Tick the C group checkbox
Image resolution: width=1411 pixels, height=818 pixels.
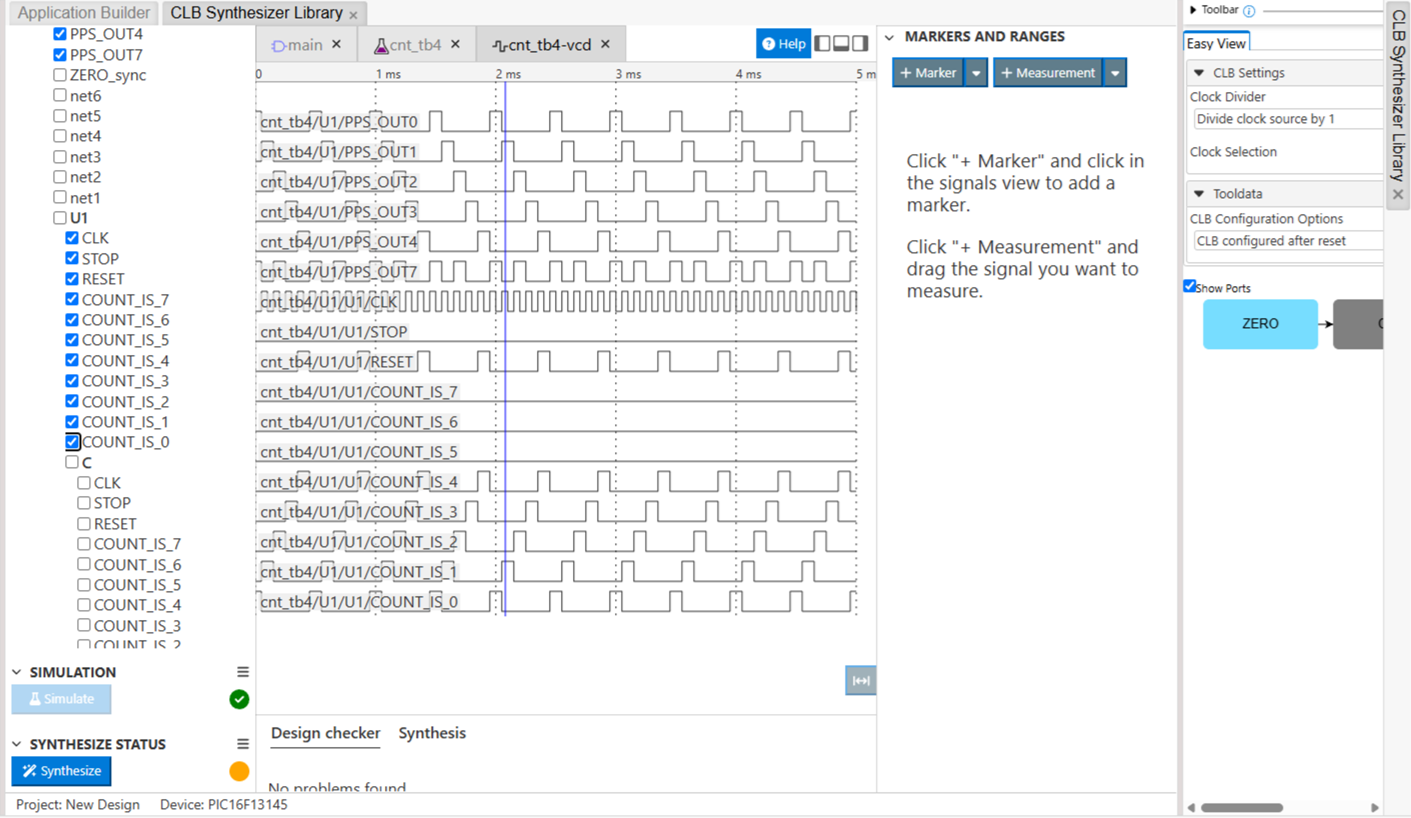tap(72, 463)
